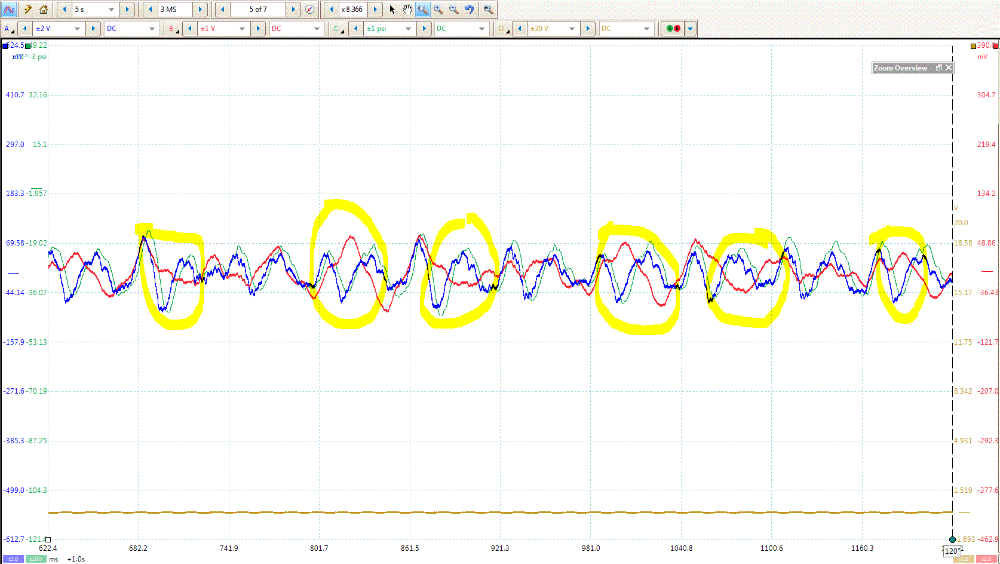This screenshot has width=1000, height=564.
Task: Close the Zoom Overview panel
Action: tap(949, 68)
